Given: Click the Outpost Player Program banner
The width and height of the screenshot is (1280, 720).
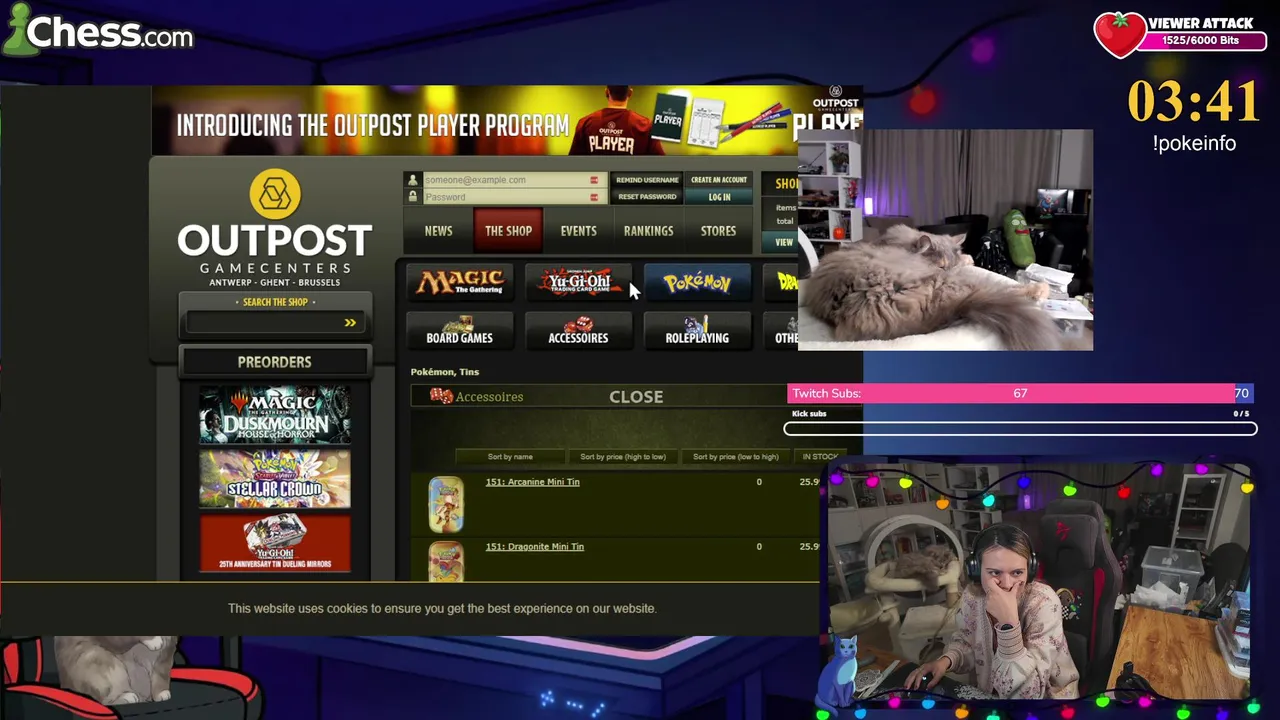Looking at the screenshot, I should click(x=506, y=120).
